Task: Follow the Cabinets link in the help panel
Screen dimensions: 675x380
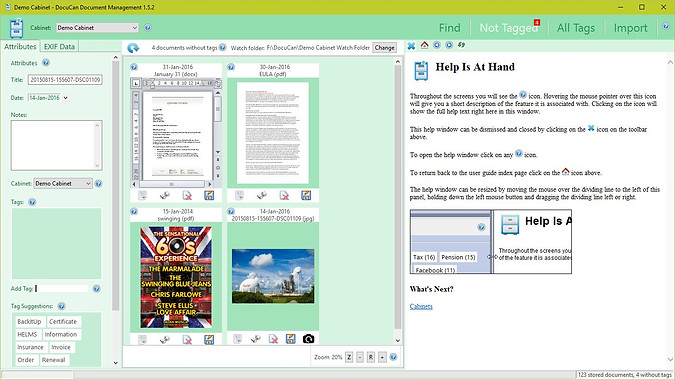Action: click(x=421, y=306)
